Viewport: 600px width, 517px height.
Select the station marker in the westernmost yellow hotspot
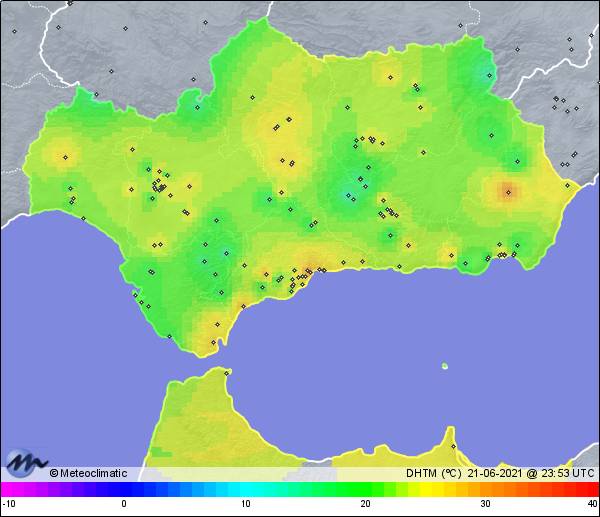(65, 157)
